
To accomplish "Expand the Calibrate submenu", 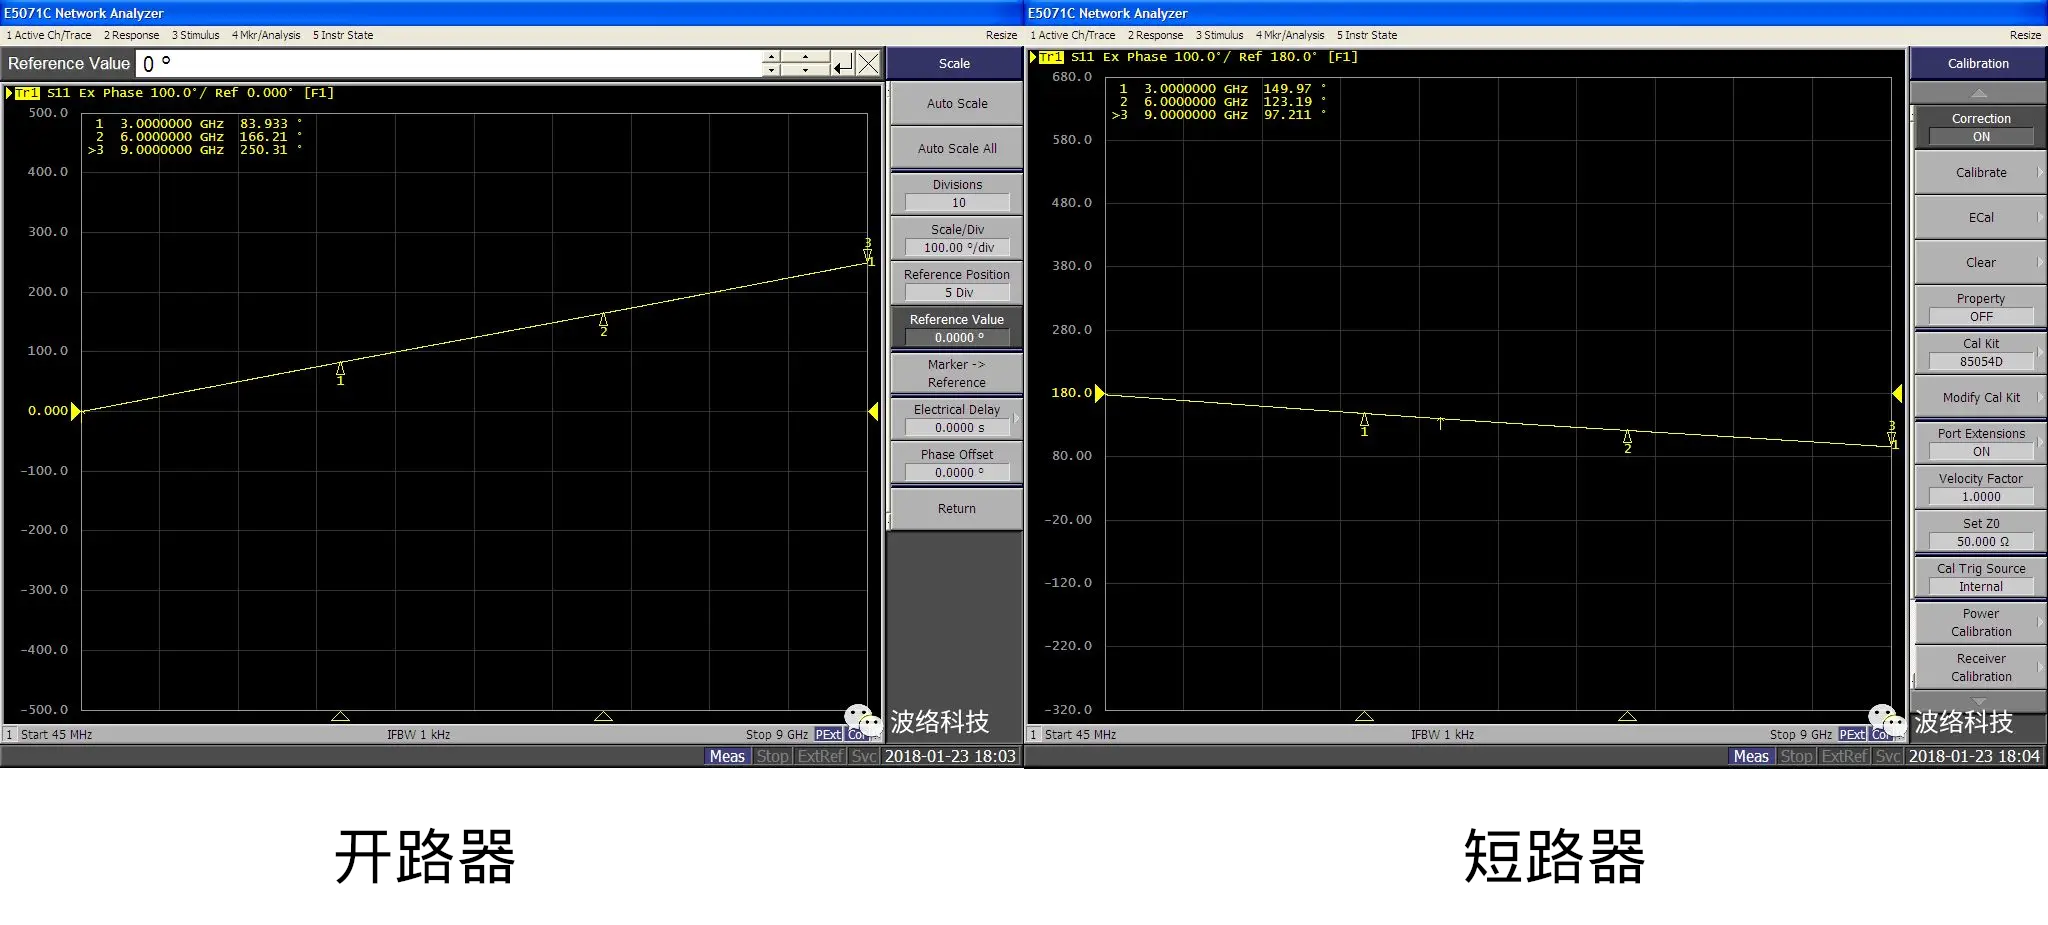I will coord(1980,172).
